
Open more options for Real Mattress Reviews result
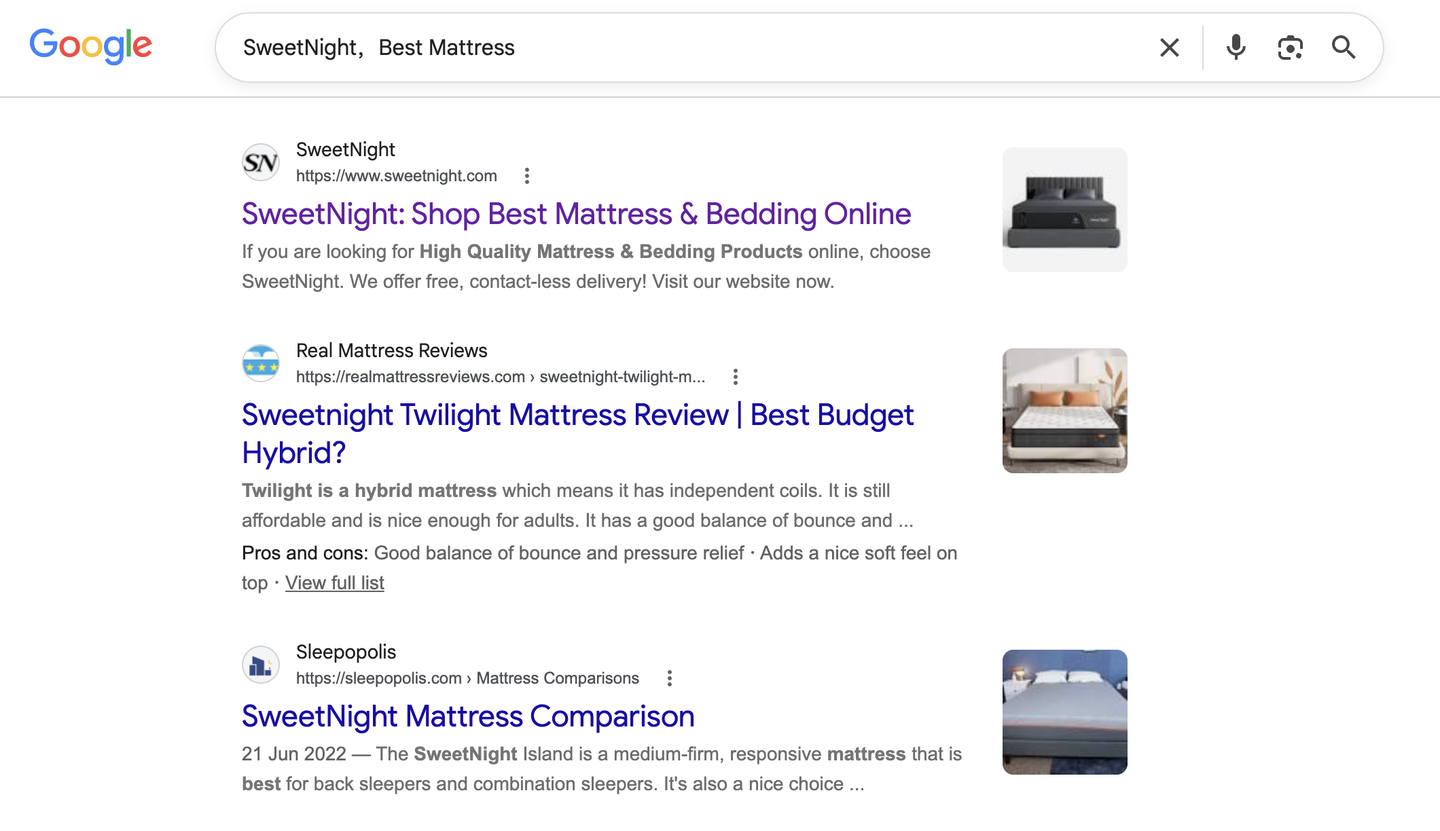point(735,377)
